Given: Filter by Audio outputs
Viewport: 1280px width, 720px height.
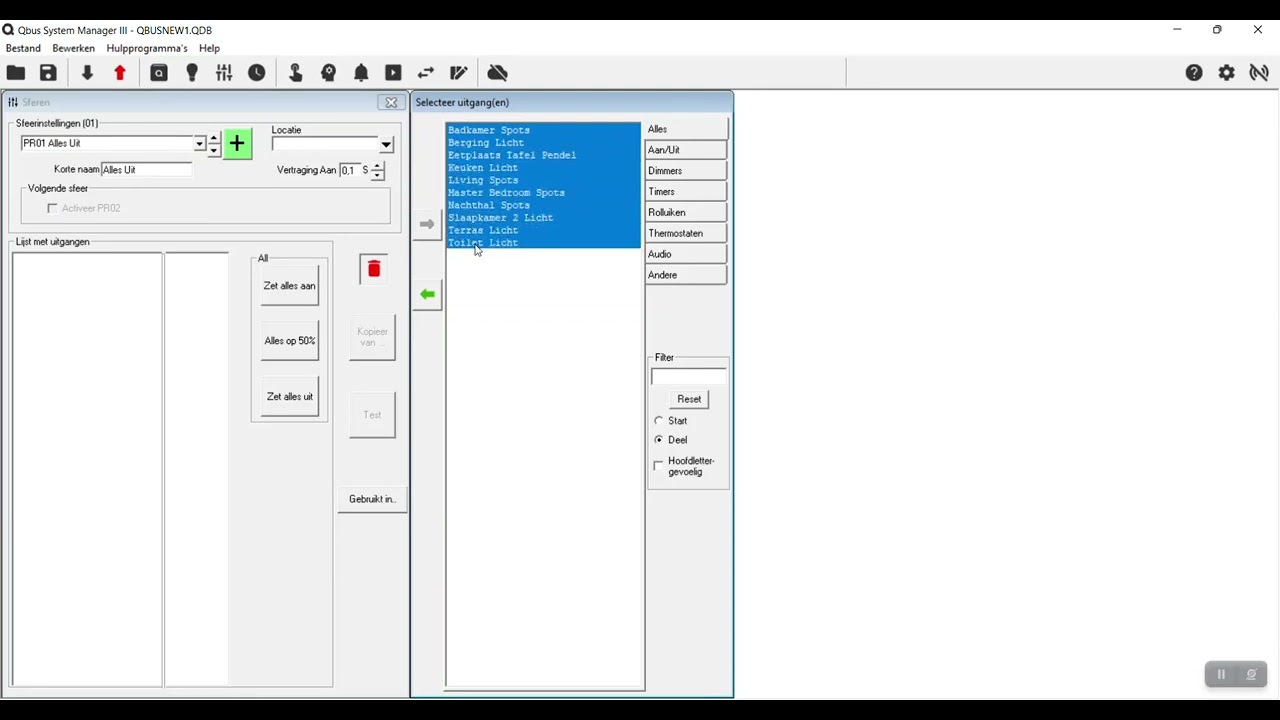Looking at the screenshot, I should (686, 254).
